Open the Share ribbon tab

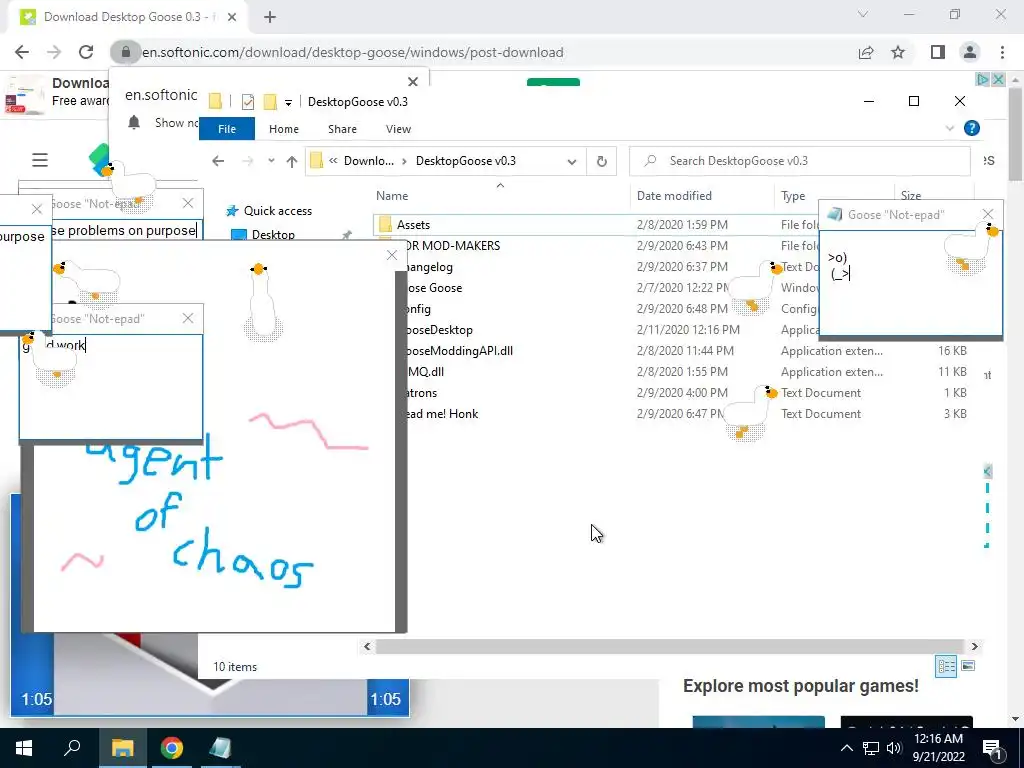(x=342, y=129)
